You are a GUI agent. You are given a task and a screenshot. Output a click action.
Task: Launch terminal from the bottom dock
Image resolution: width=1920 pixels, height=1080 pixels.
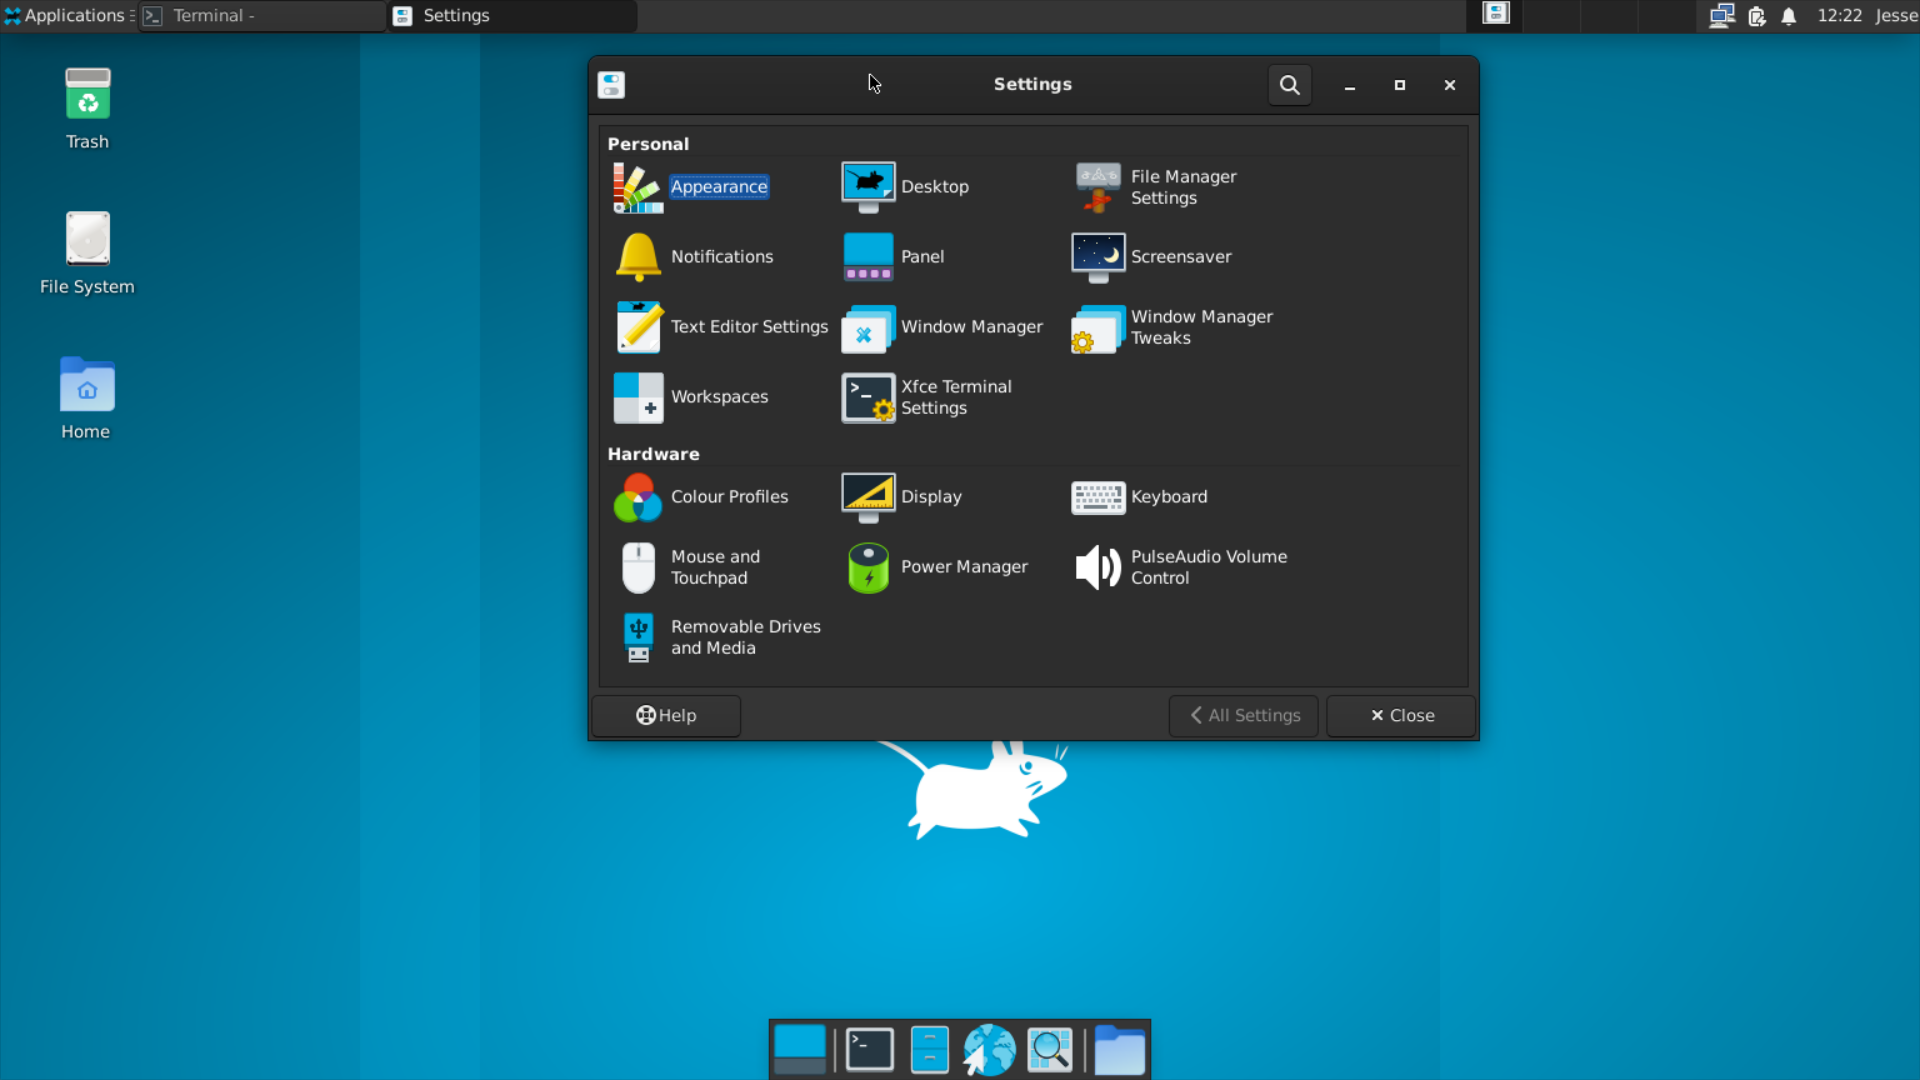tap(869, 1050)
